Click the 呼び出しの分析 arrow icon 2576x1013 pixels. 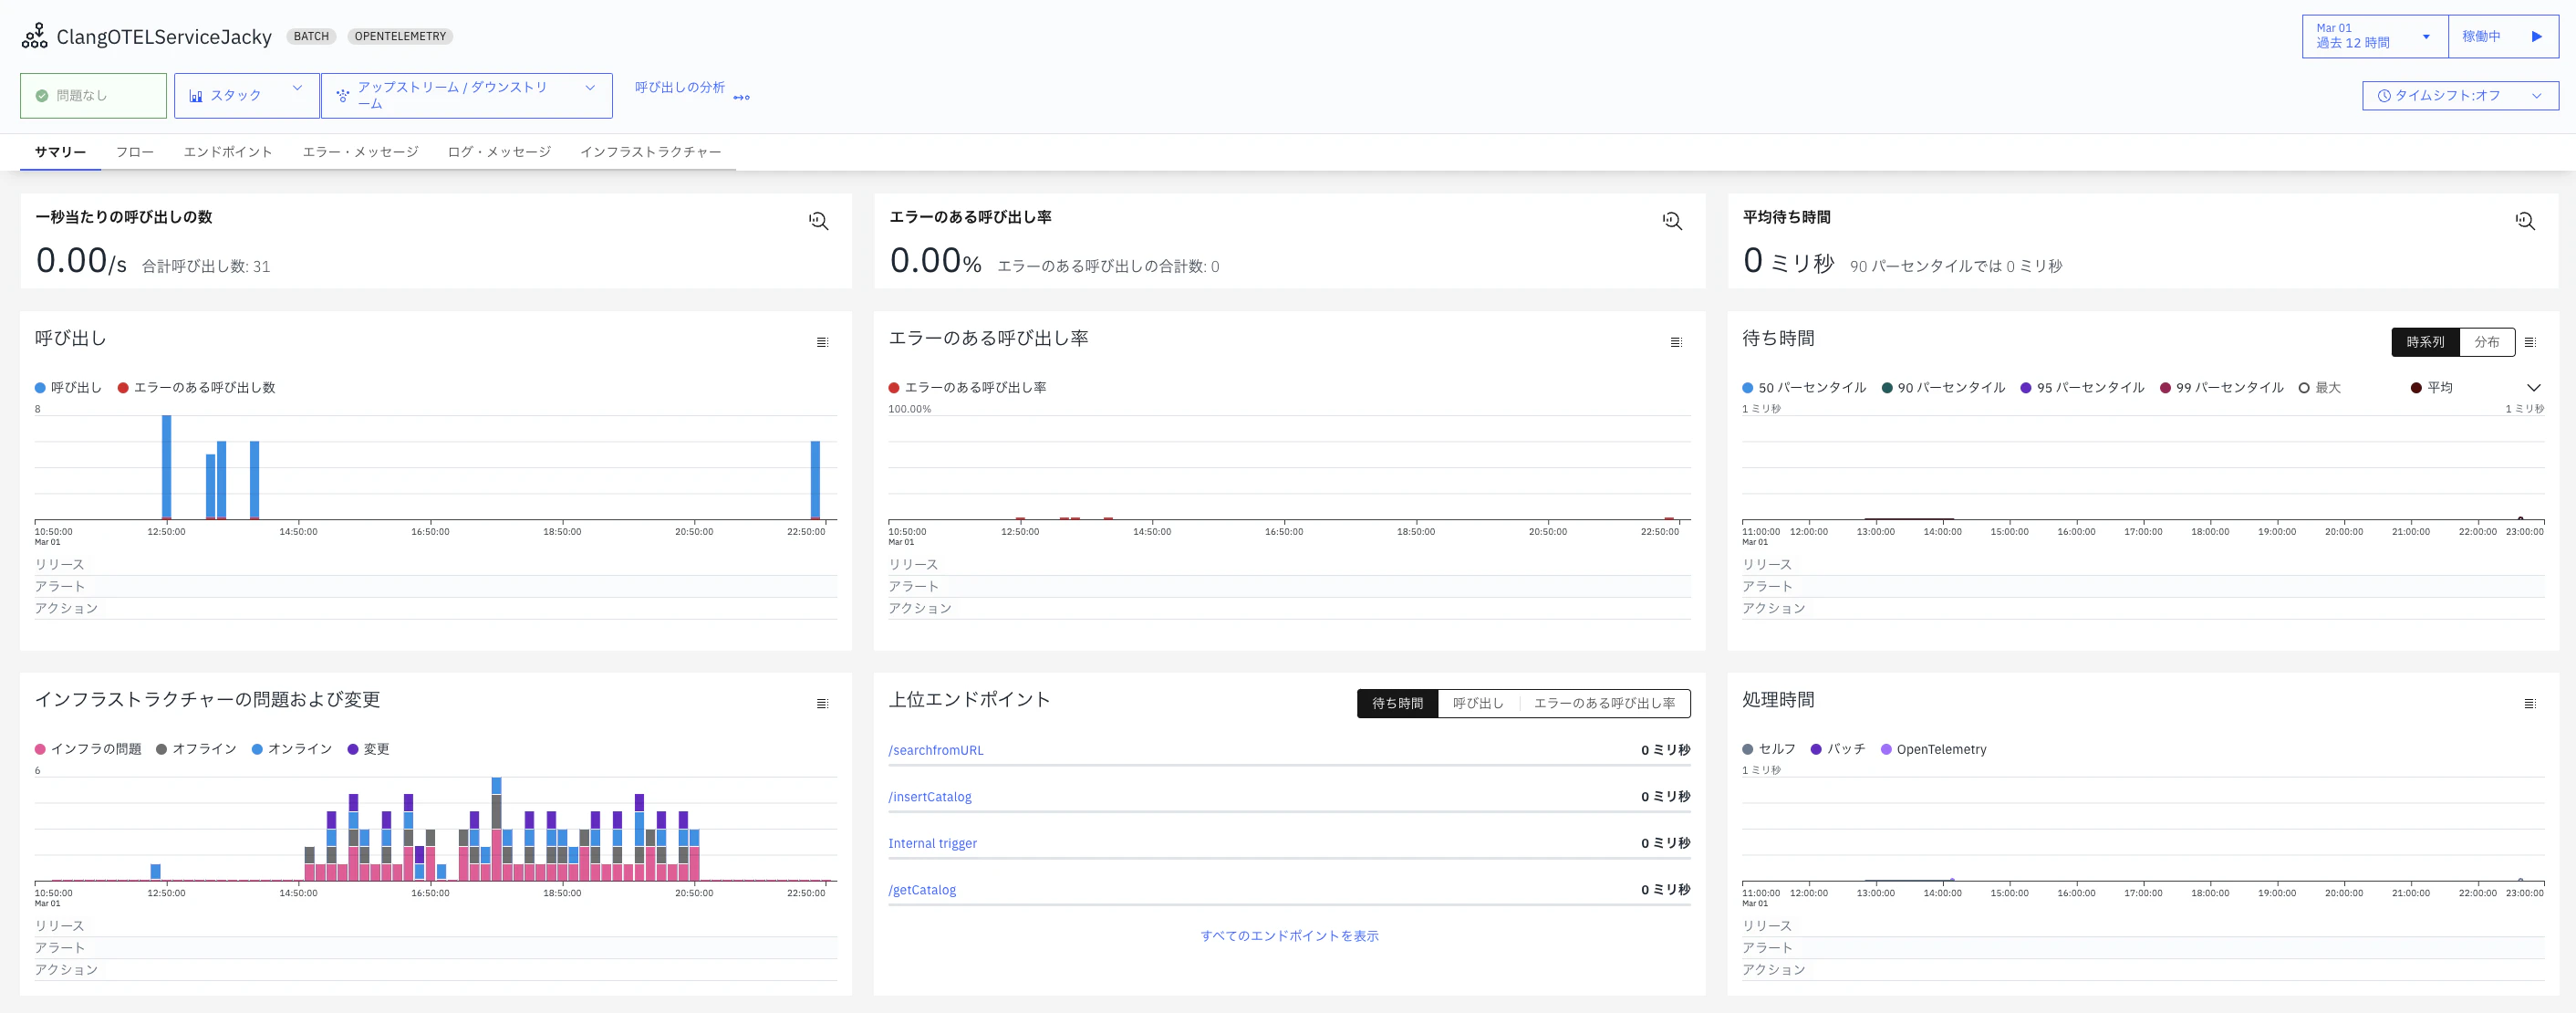(741, 97)
